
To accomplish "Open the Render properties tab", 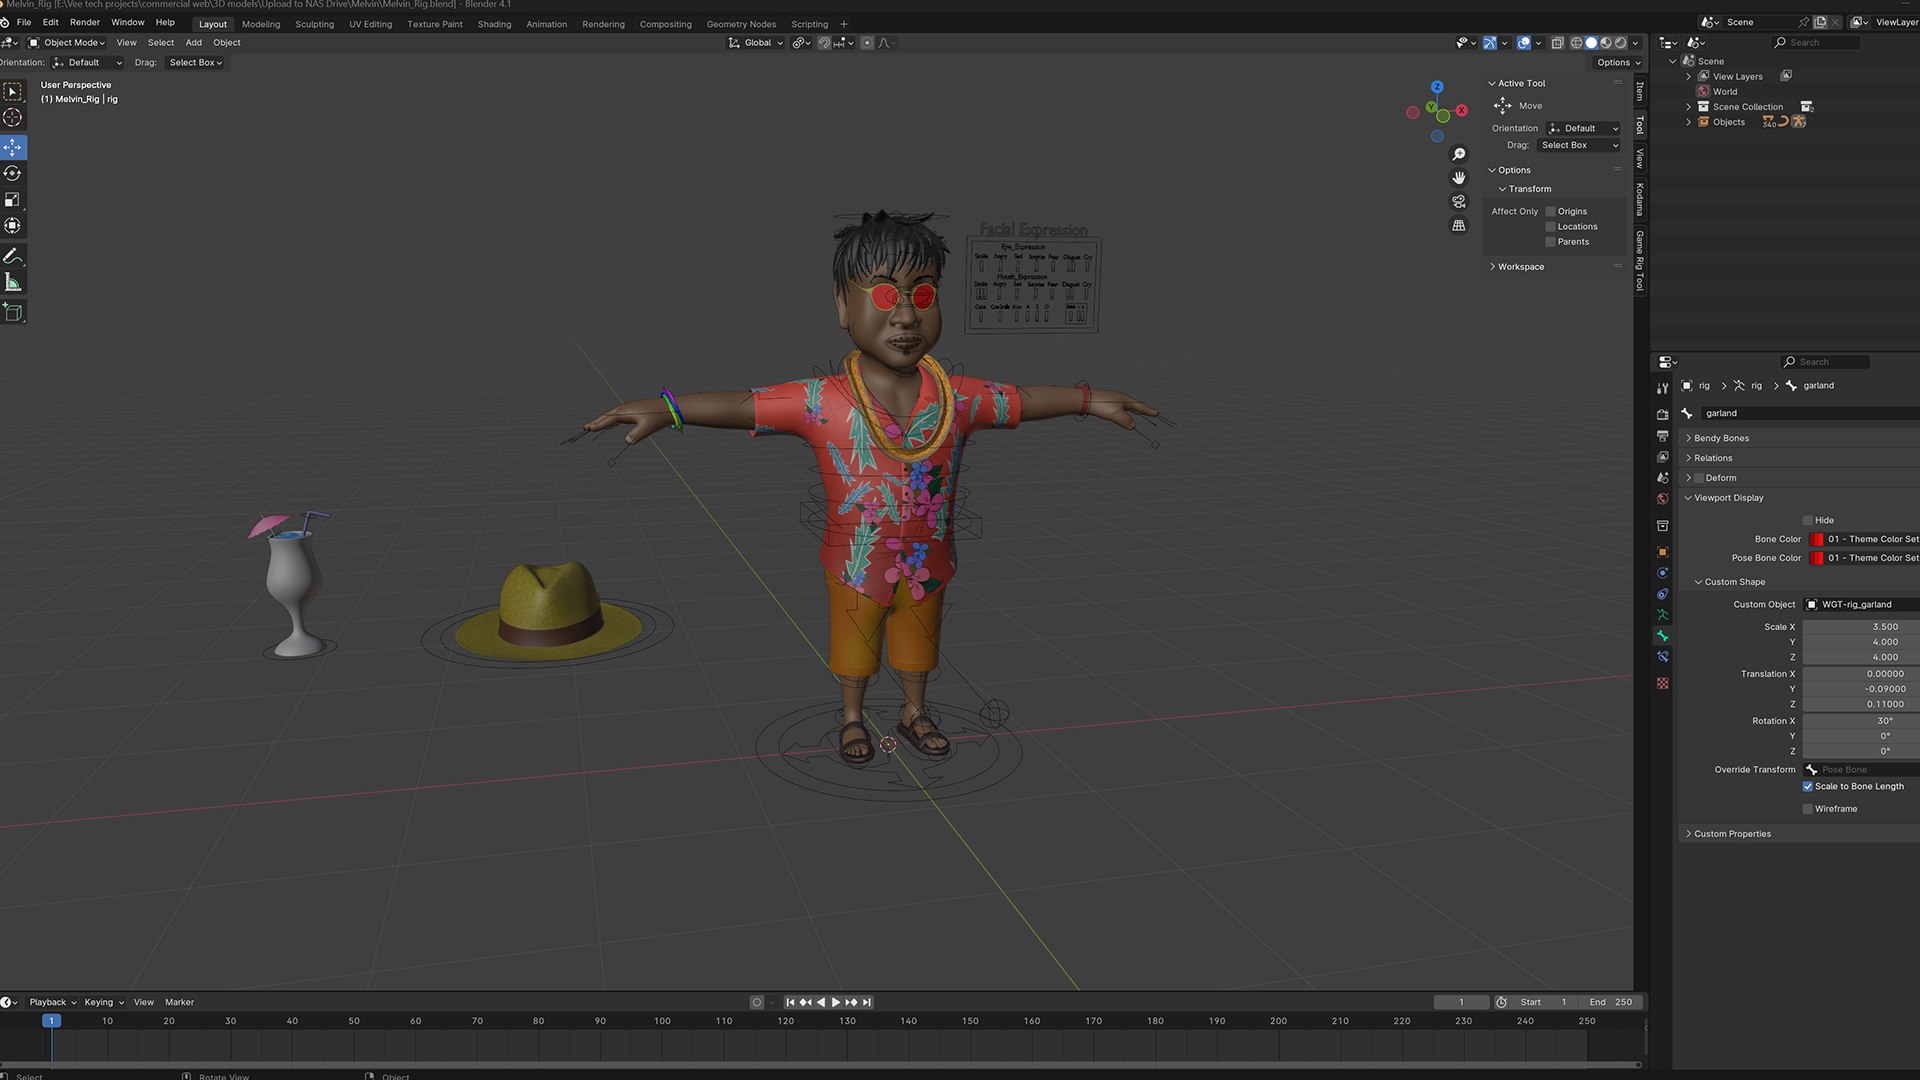I will (1662, 414).
